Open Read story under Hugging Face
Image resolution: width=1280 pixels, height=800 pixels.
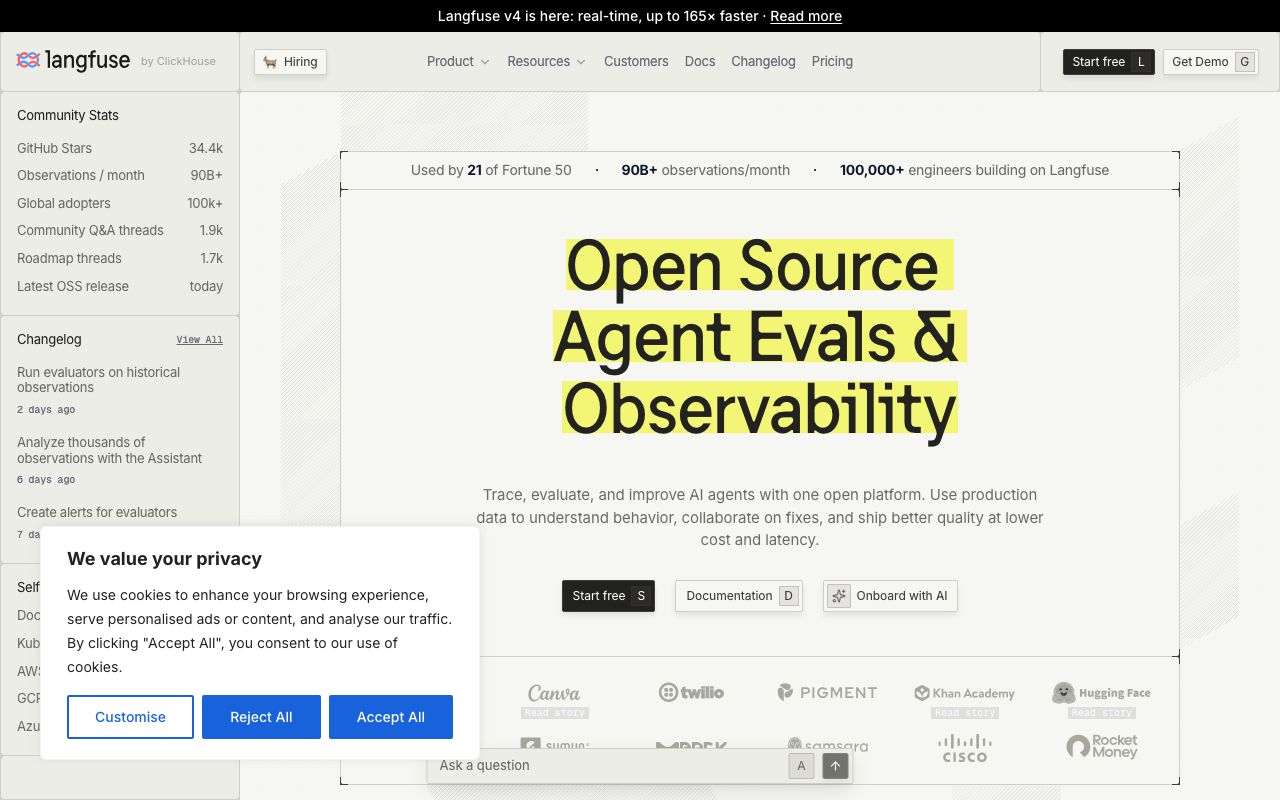1102,713
